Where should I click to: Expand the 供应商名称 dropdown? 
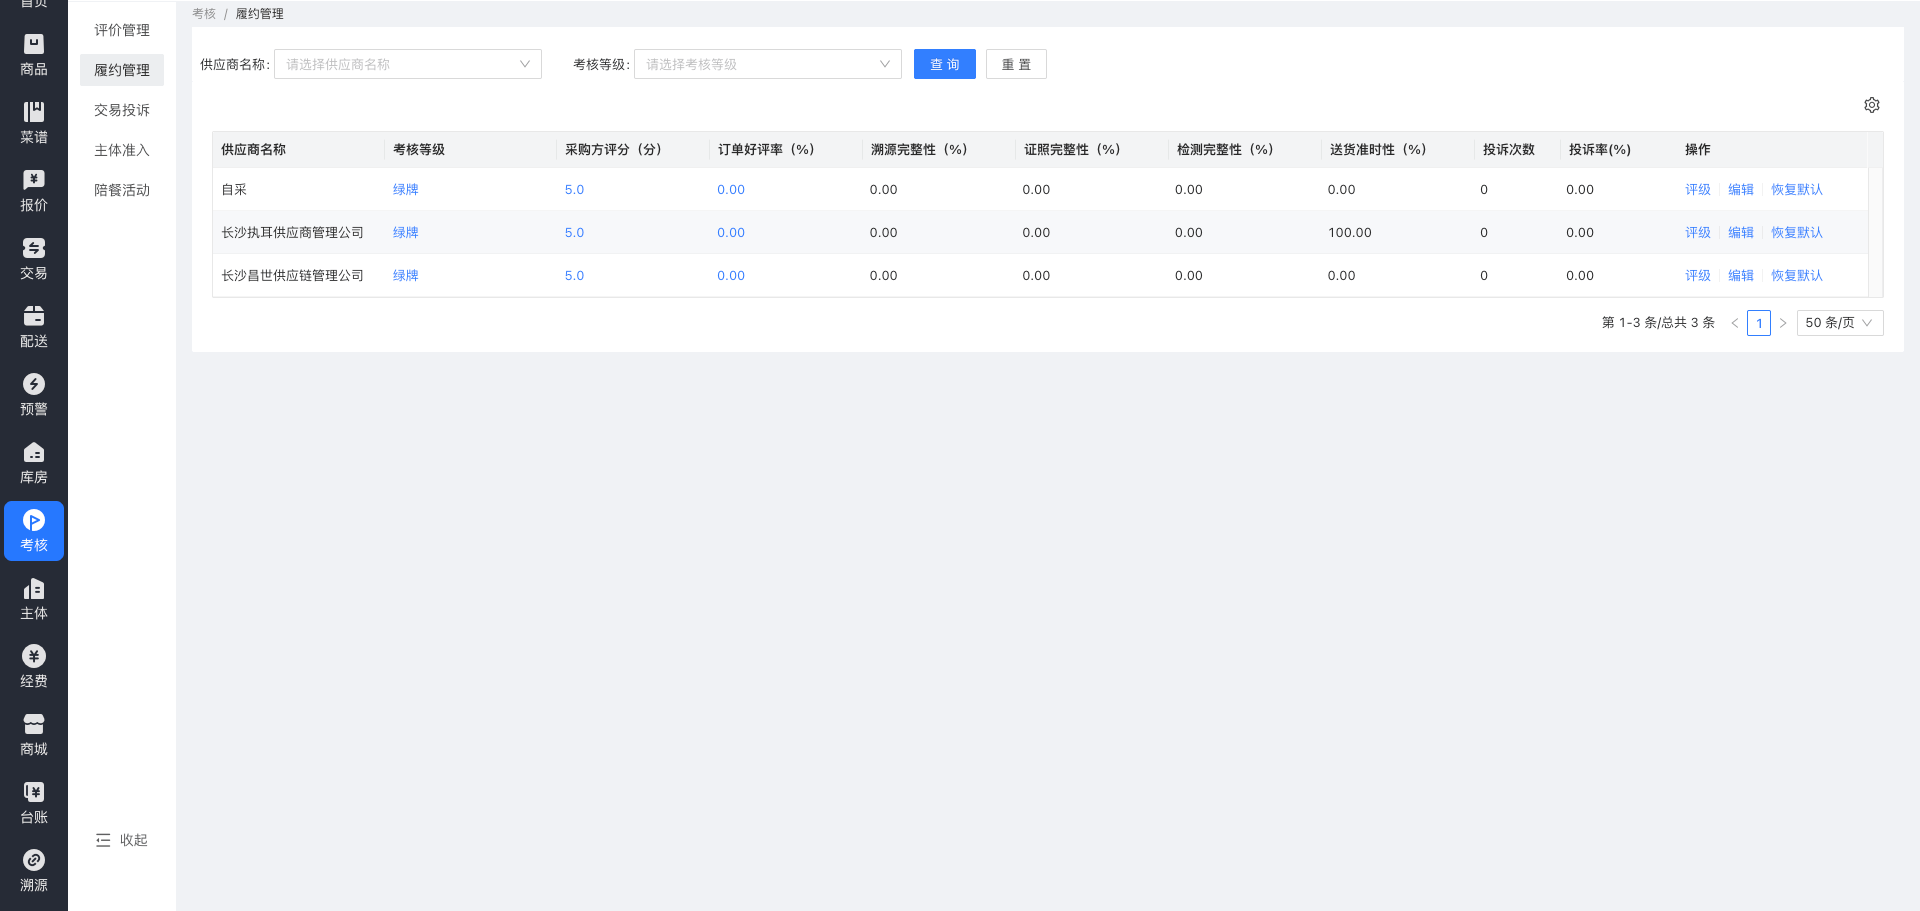click(407, 64)
